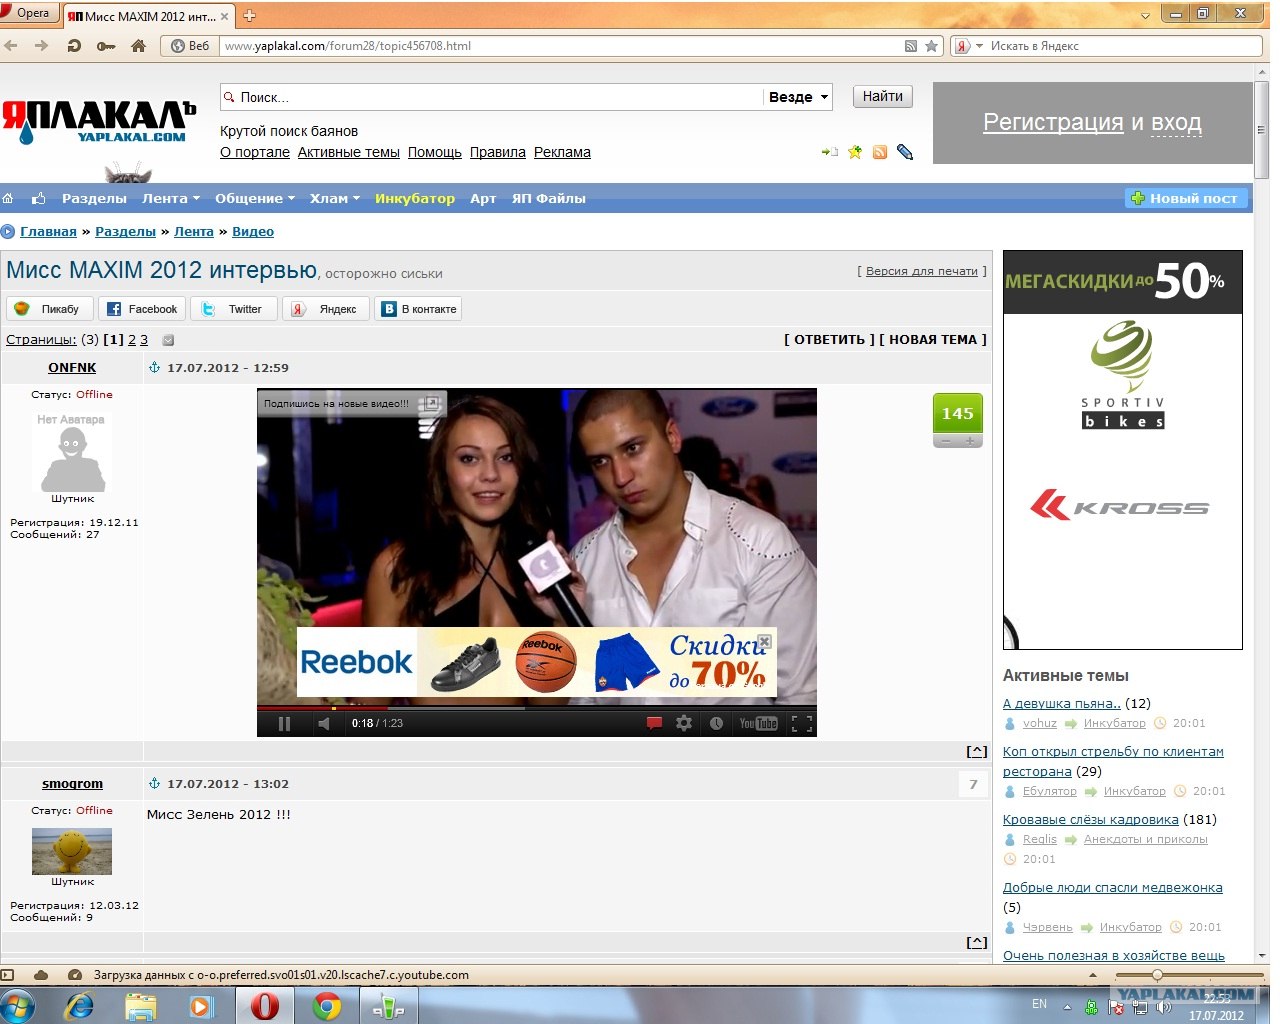Open the Инкубатор section
Viewport: 1280px width, 1024px height.
click(x=414, y=198)
